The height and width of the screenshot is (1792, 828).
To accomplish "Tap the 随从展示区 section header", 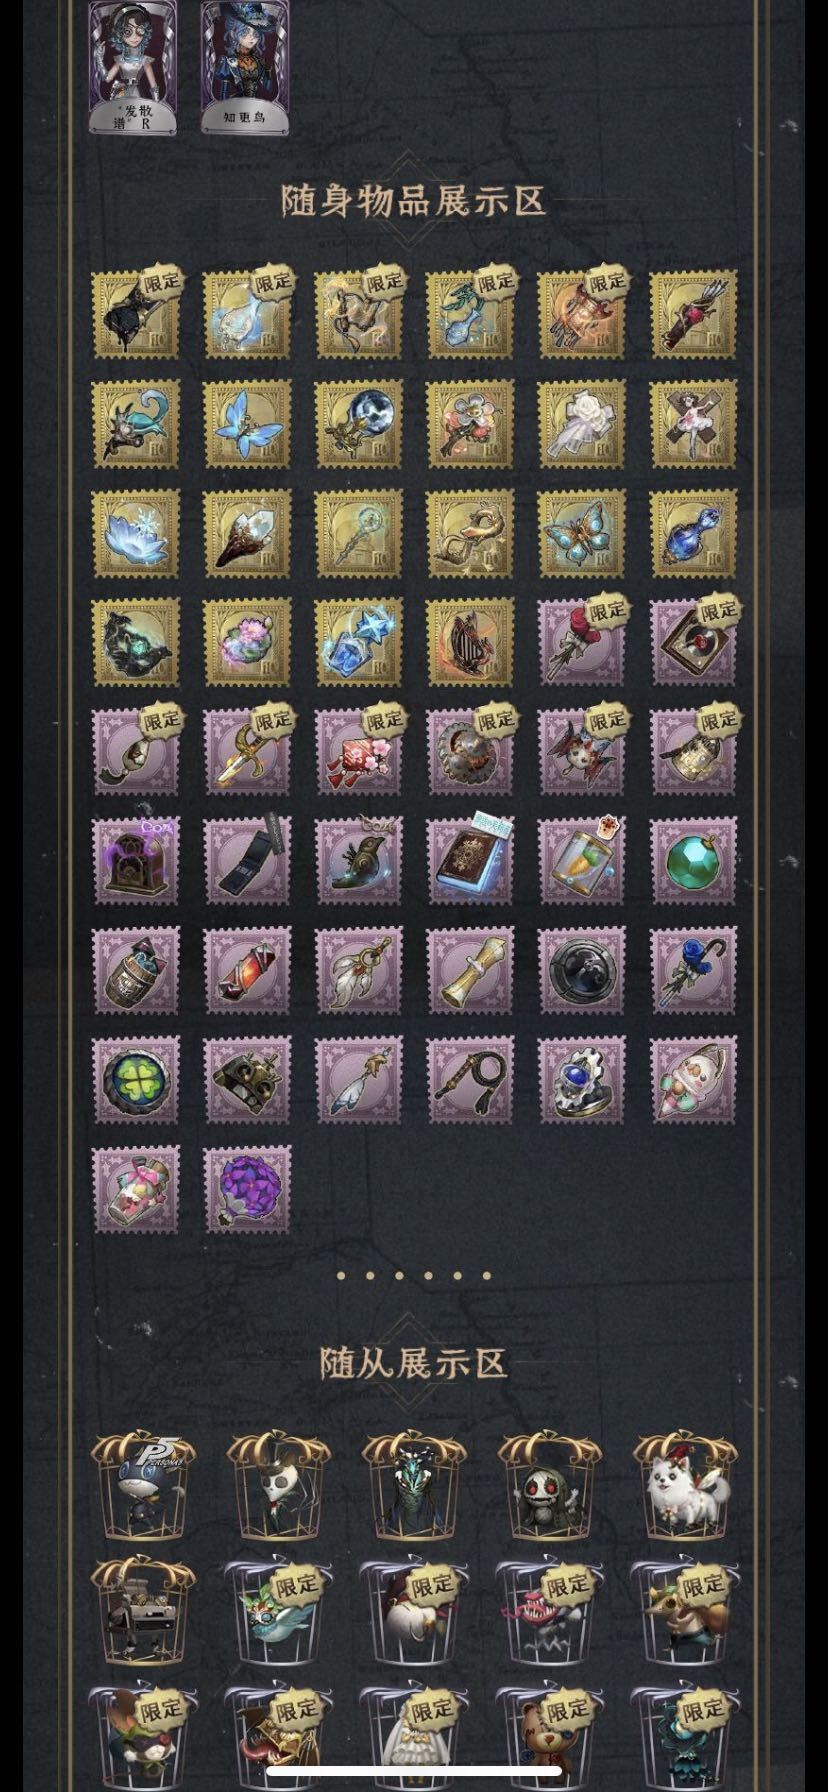I will point(414,1362).
